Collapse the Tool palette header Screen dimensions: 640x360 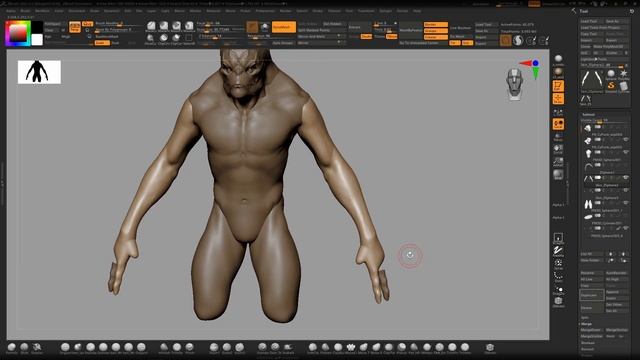click(584, 11)
